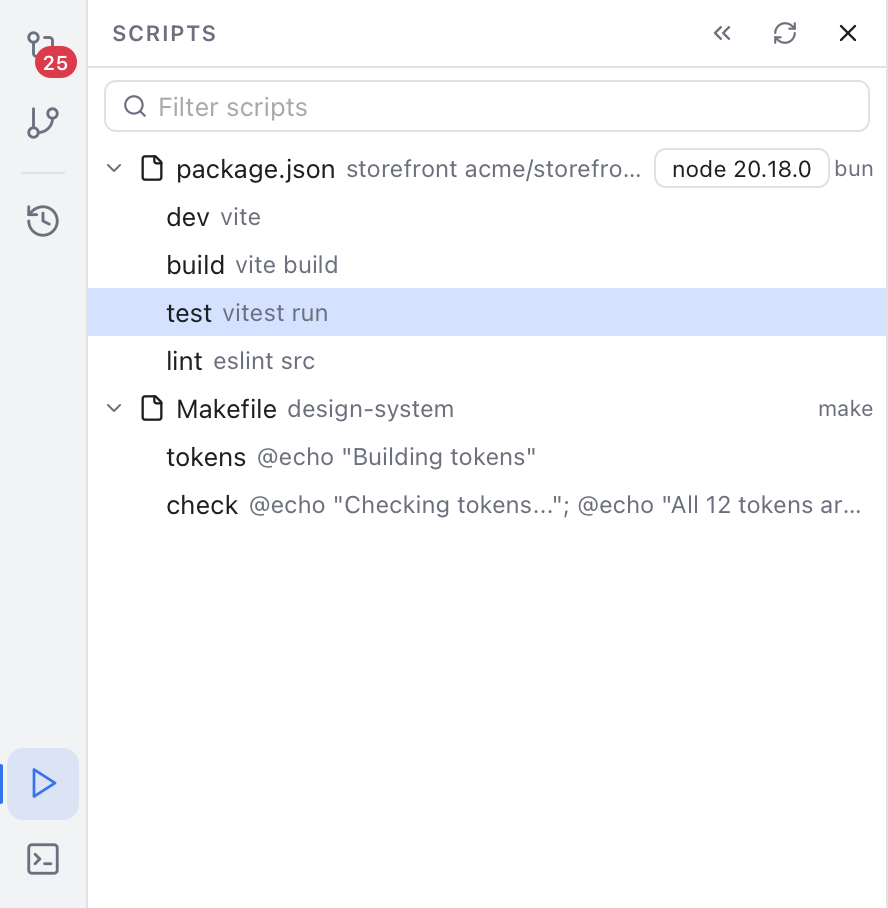Screen dimensions: 888x908
Task: Close the Scripts panel
Action: tap(847, 34)
